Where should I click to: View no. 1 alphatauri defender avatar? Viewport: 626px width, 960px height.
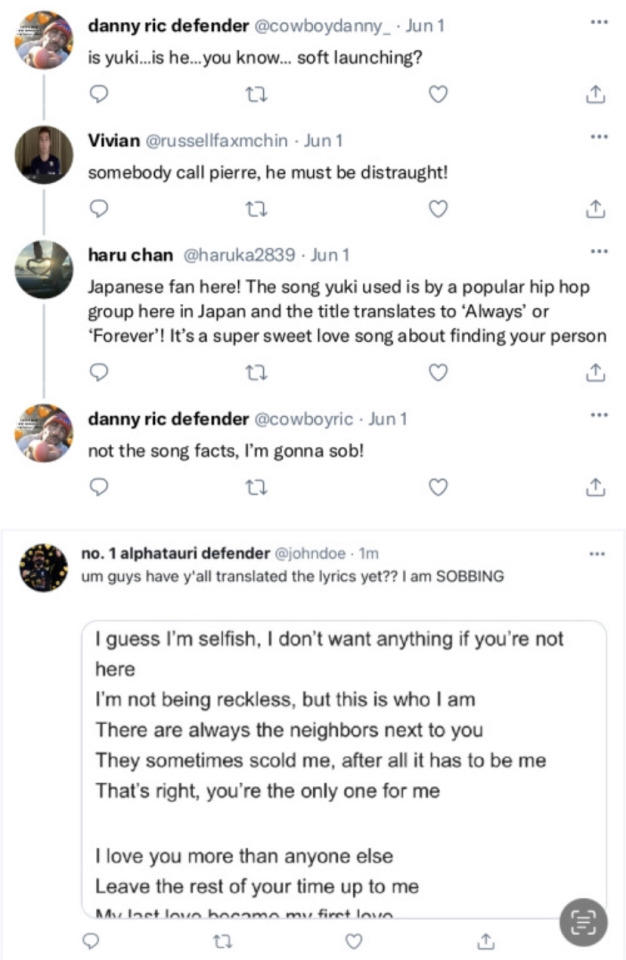coord(44,569)
